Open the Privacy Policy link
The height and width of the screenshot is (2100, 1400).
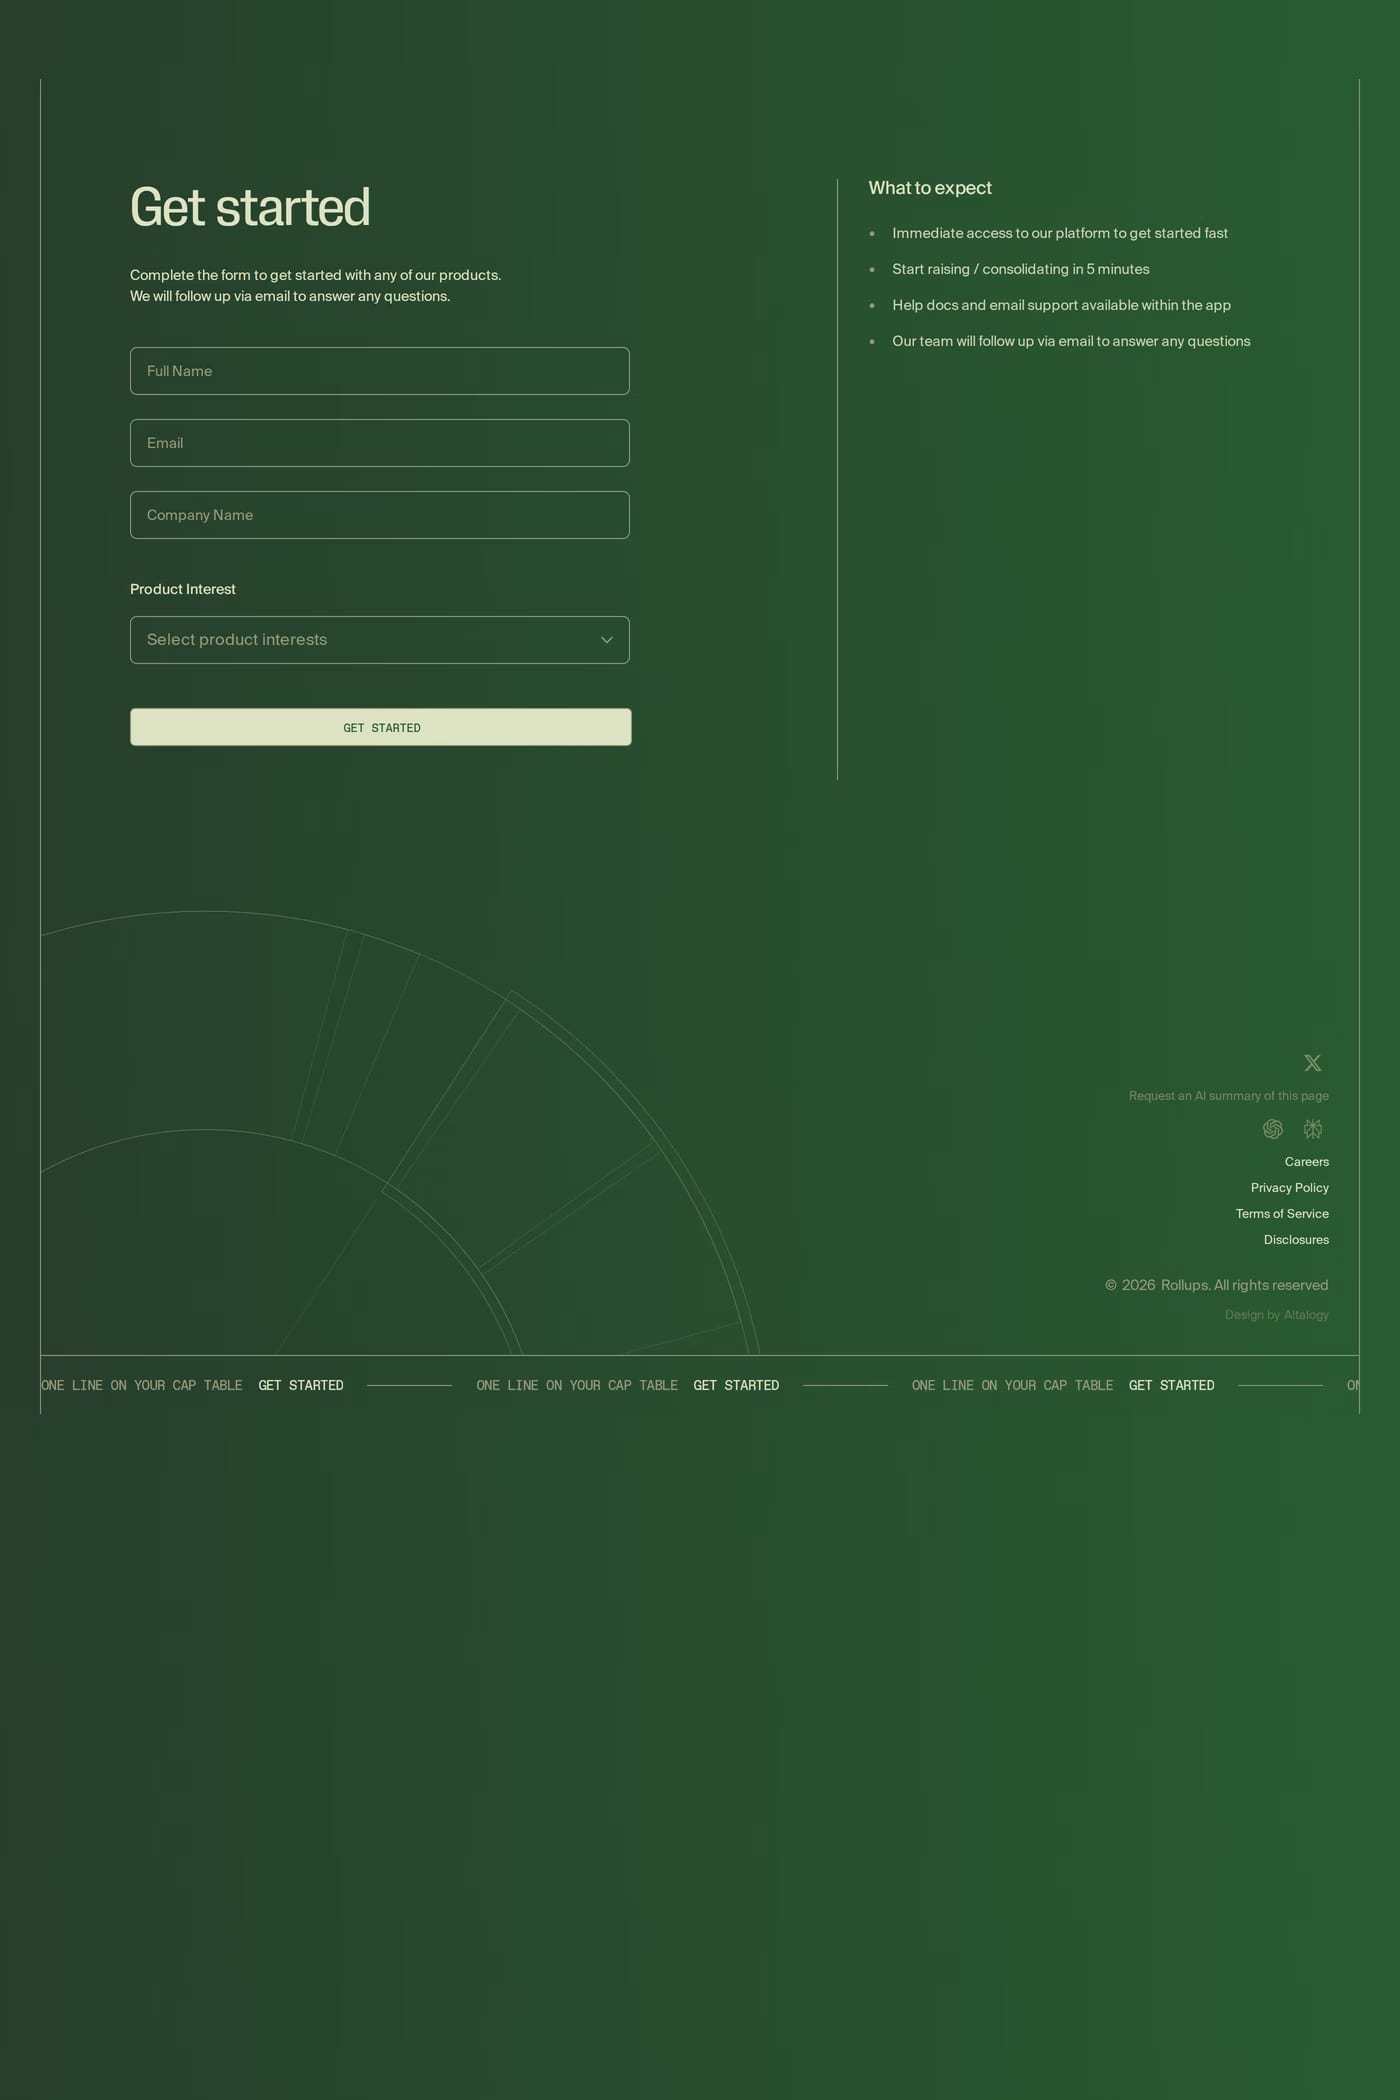[1290, 1188]
